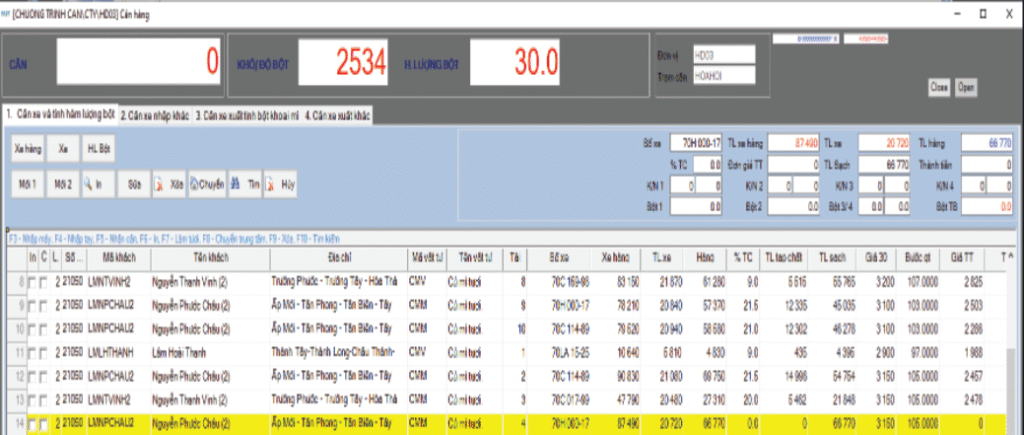Toggle the C checkbox in row 11
The height and width of the screenshot is (435, 1024).
[x=43, y=351]
